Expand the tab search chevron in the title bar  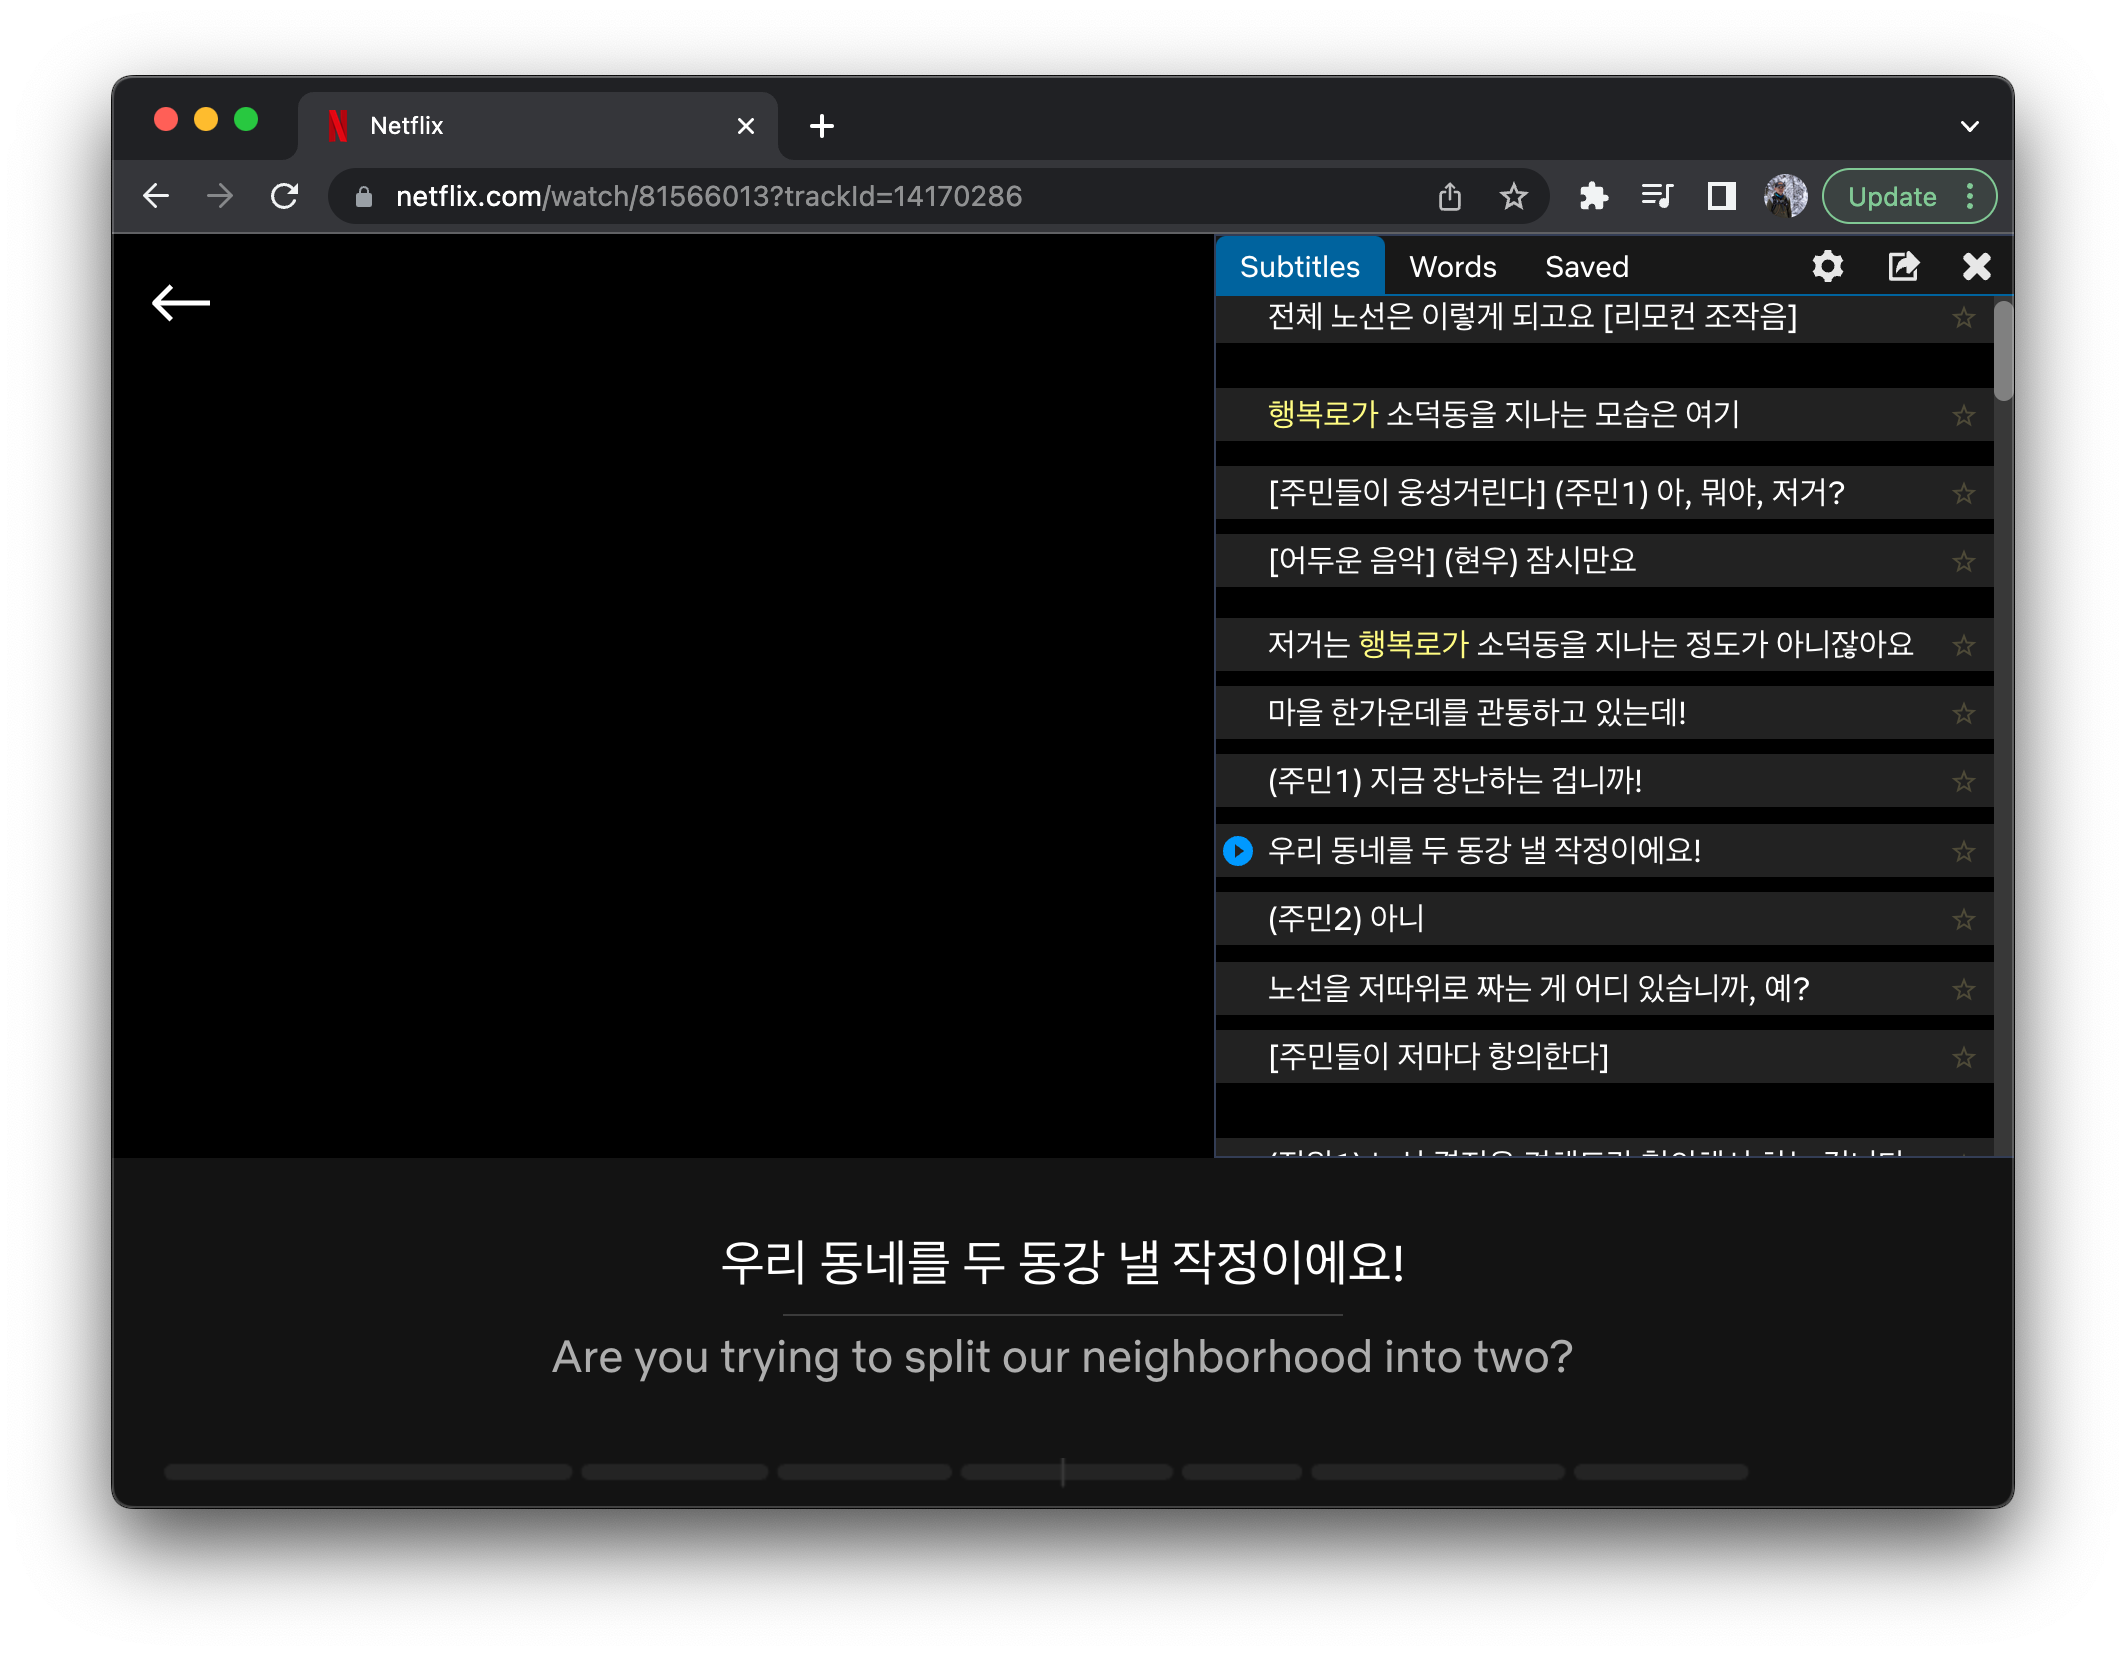(x=1969, y=126)
